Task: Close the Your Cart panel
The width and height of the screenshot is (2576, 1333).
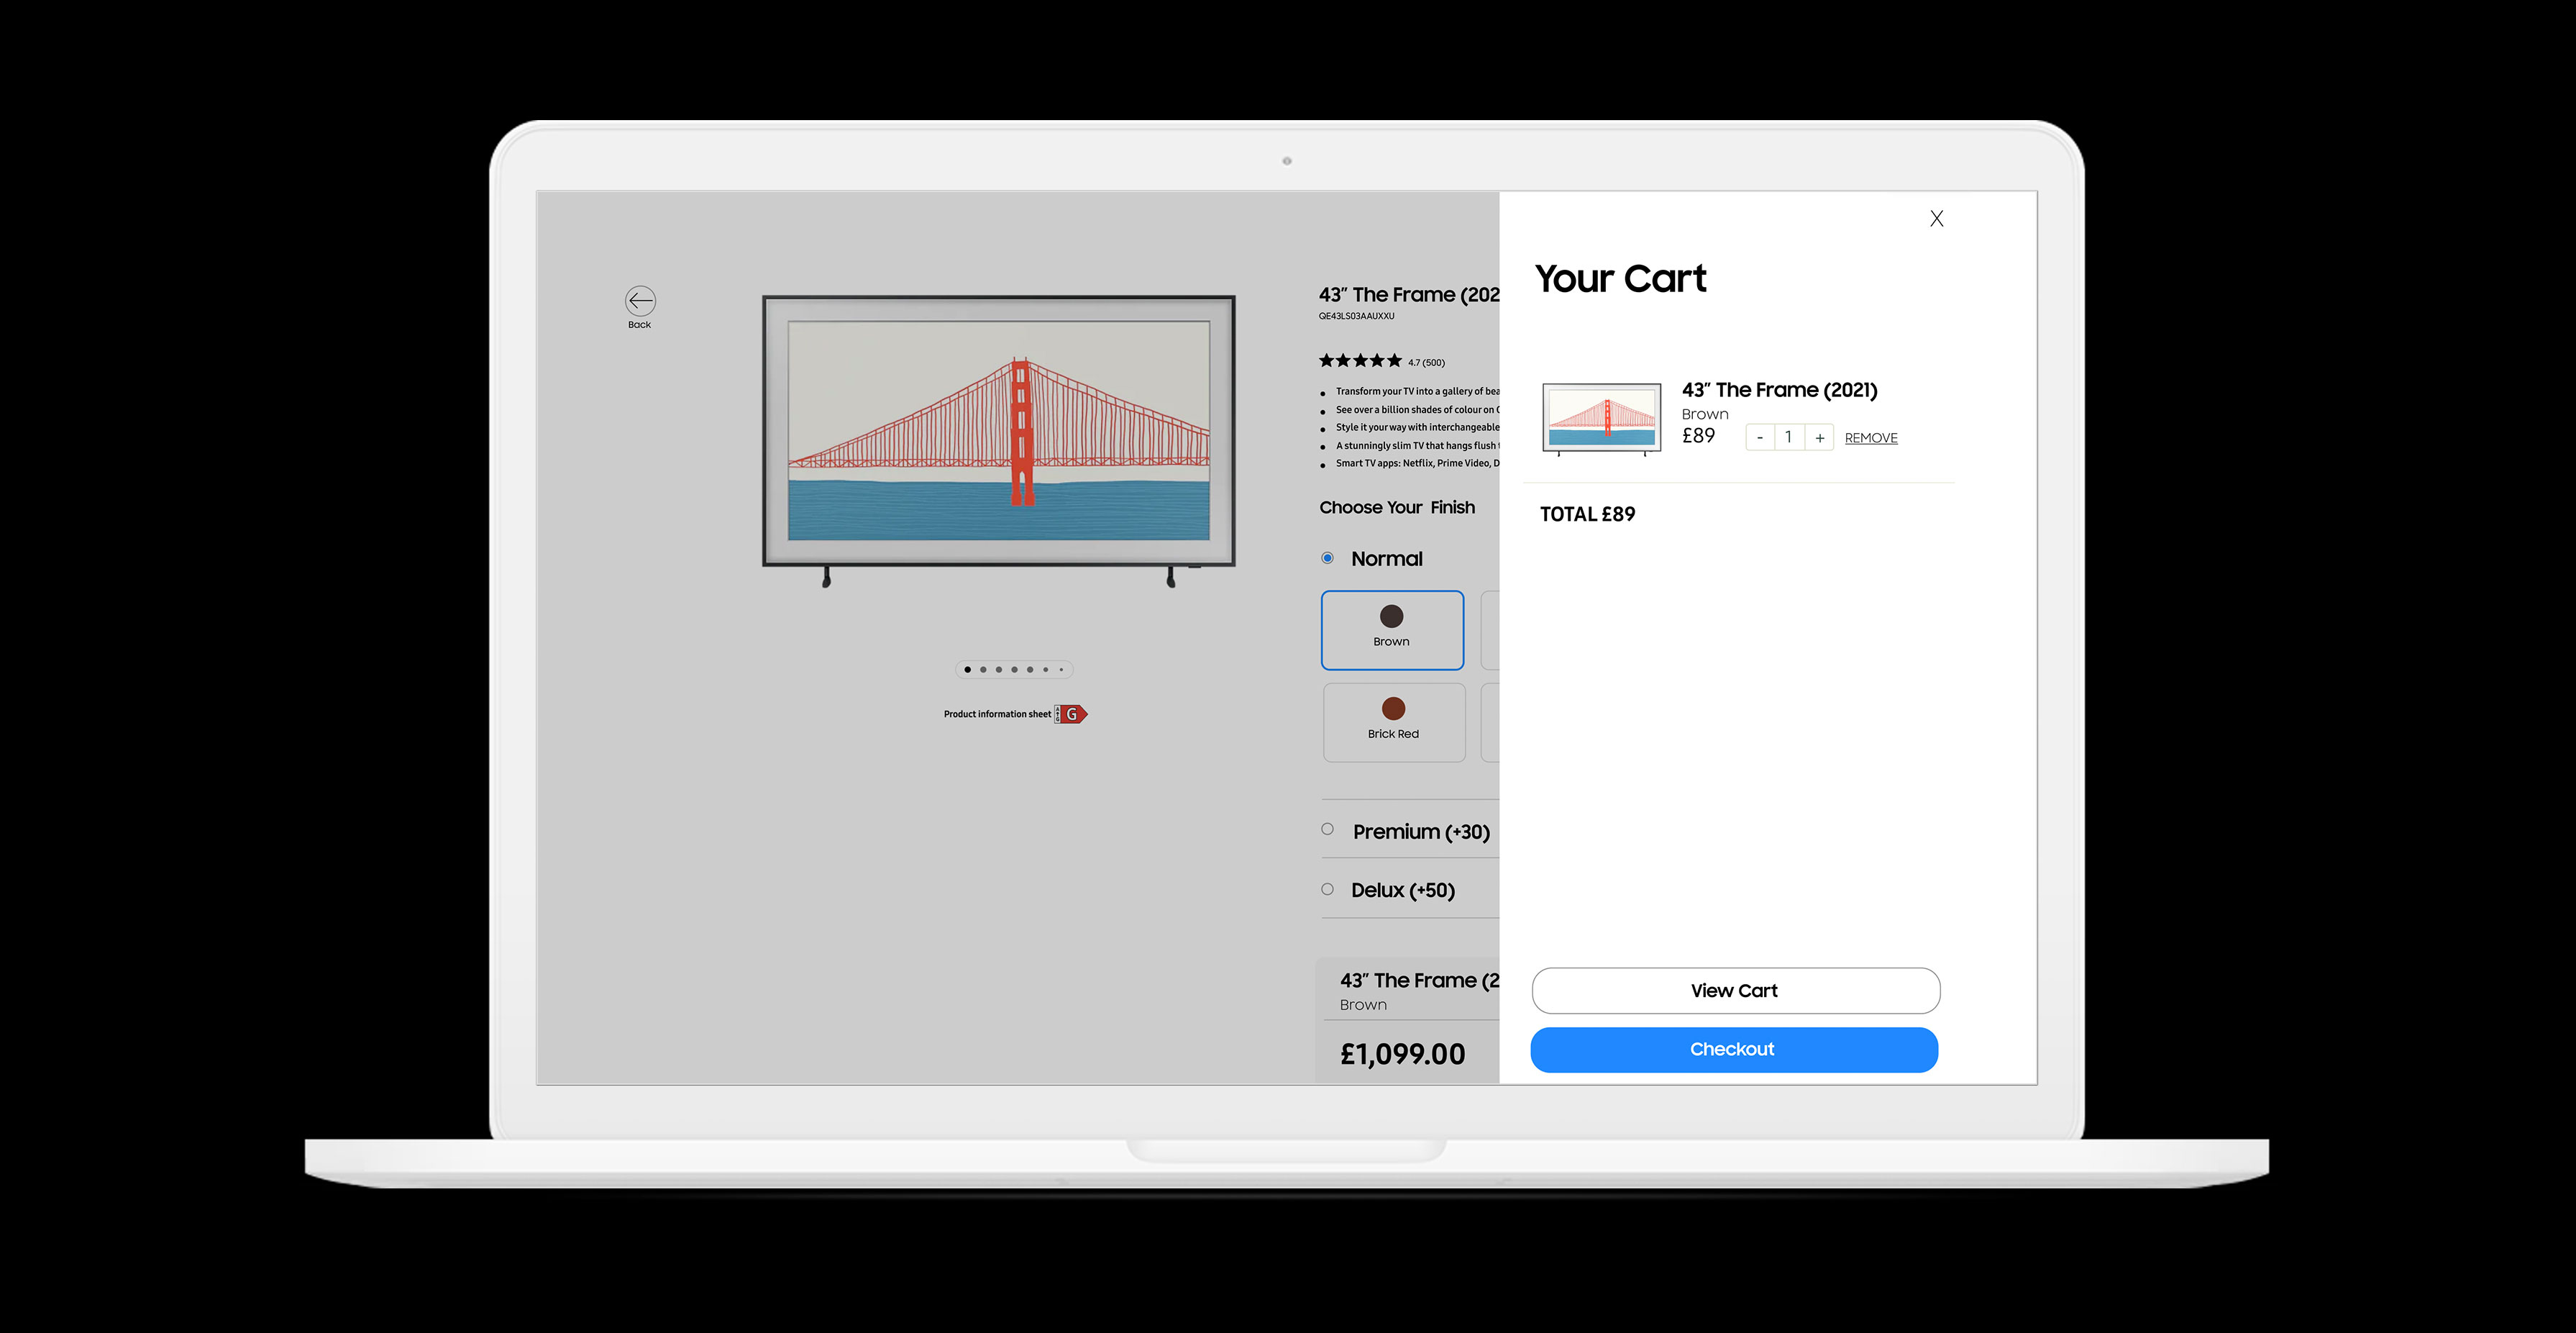Action: 1936,218
